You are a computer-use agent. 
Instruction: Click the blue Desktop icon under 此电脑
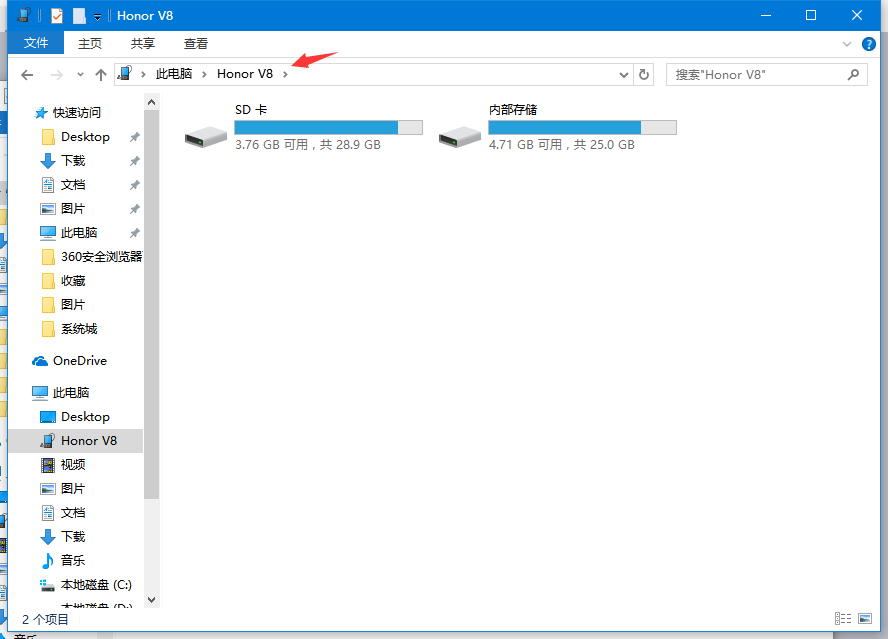click(x=48, y=417)
